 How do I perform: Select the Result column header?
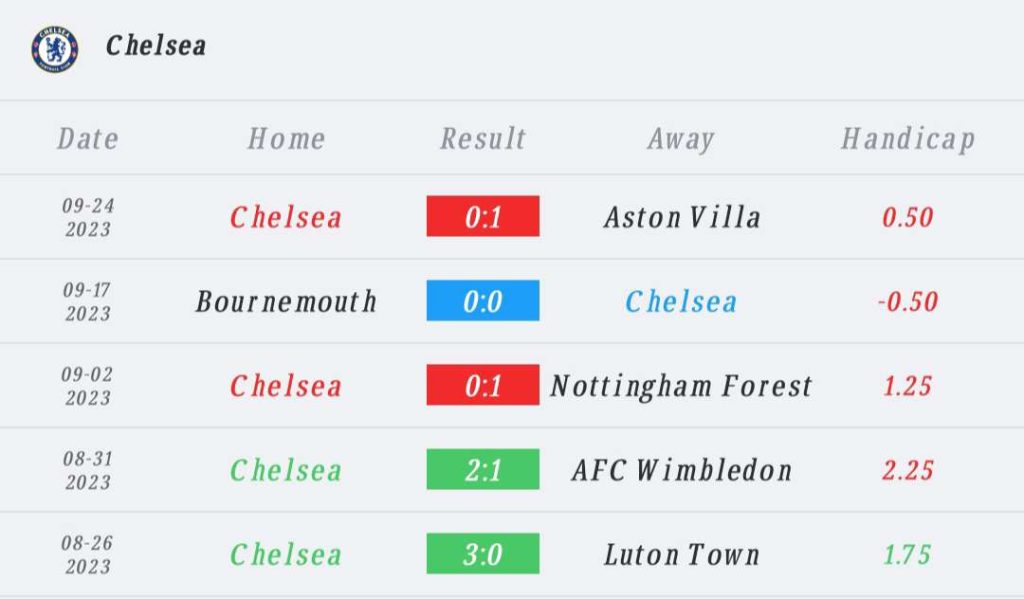pos(483,139)
